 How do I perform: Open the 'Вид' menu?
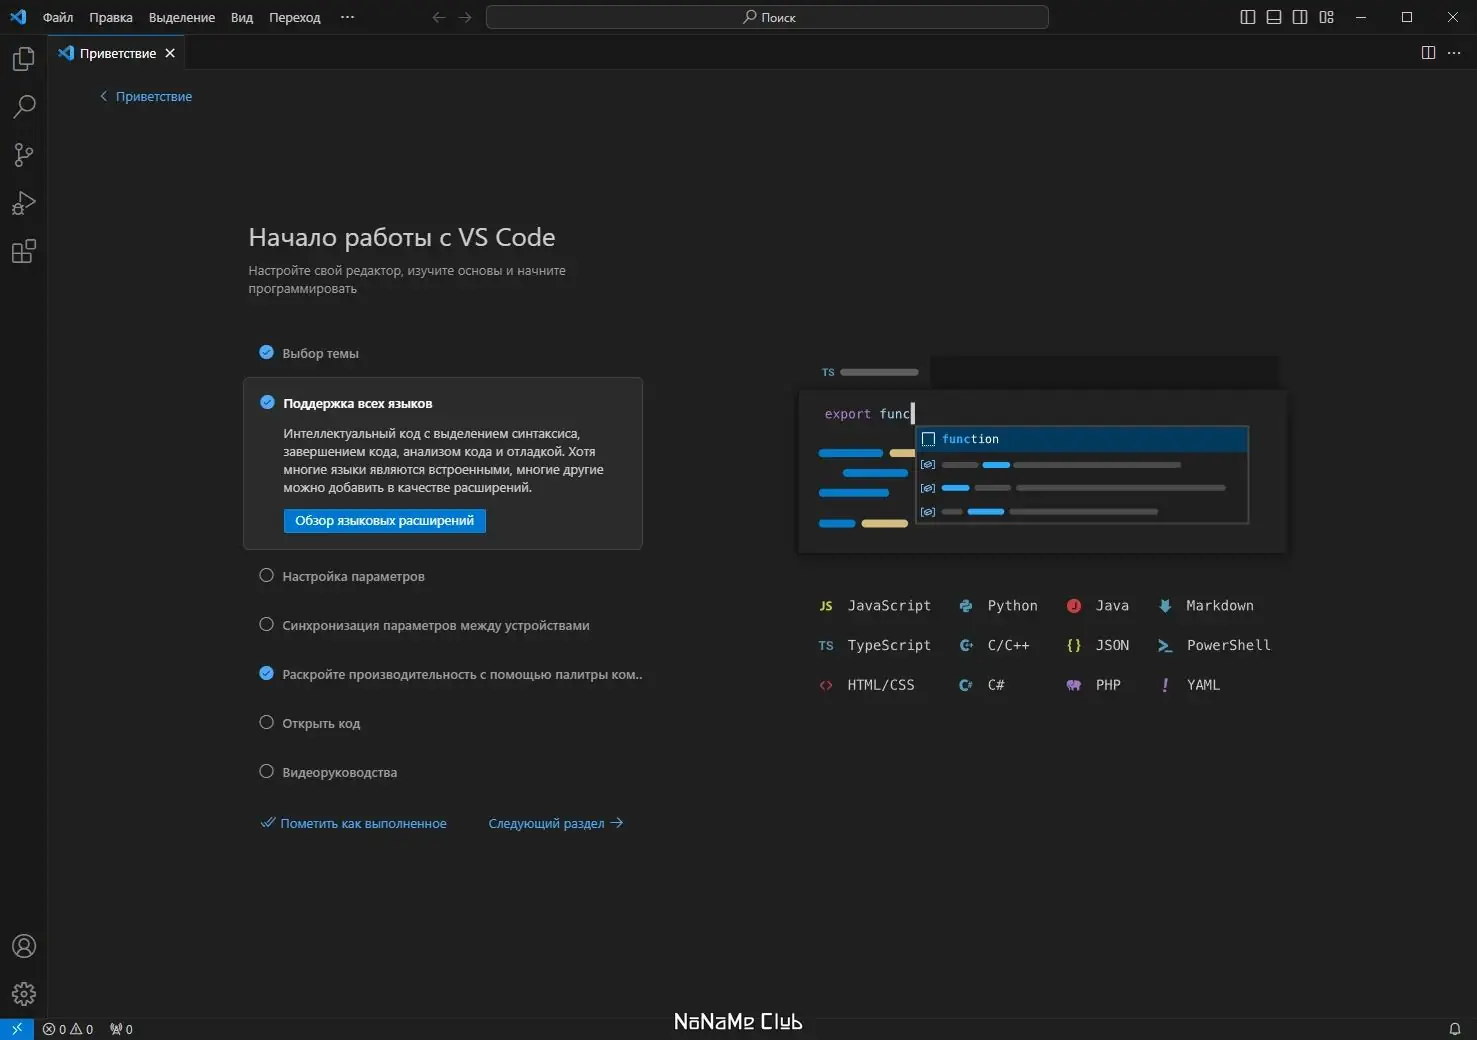coord(242,17)
